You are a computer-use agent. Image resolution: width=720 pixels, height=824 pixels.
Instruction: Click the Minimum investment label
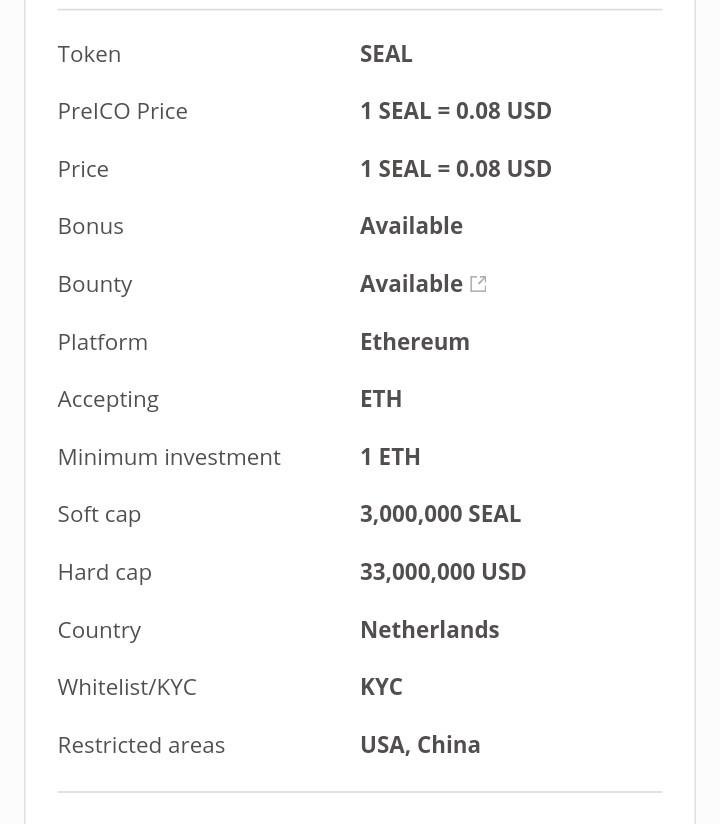click(x=169, y=457)
